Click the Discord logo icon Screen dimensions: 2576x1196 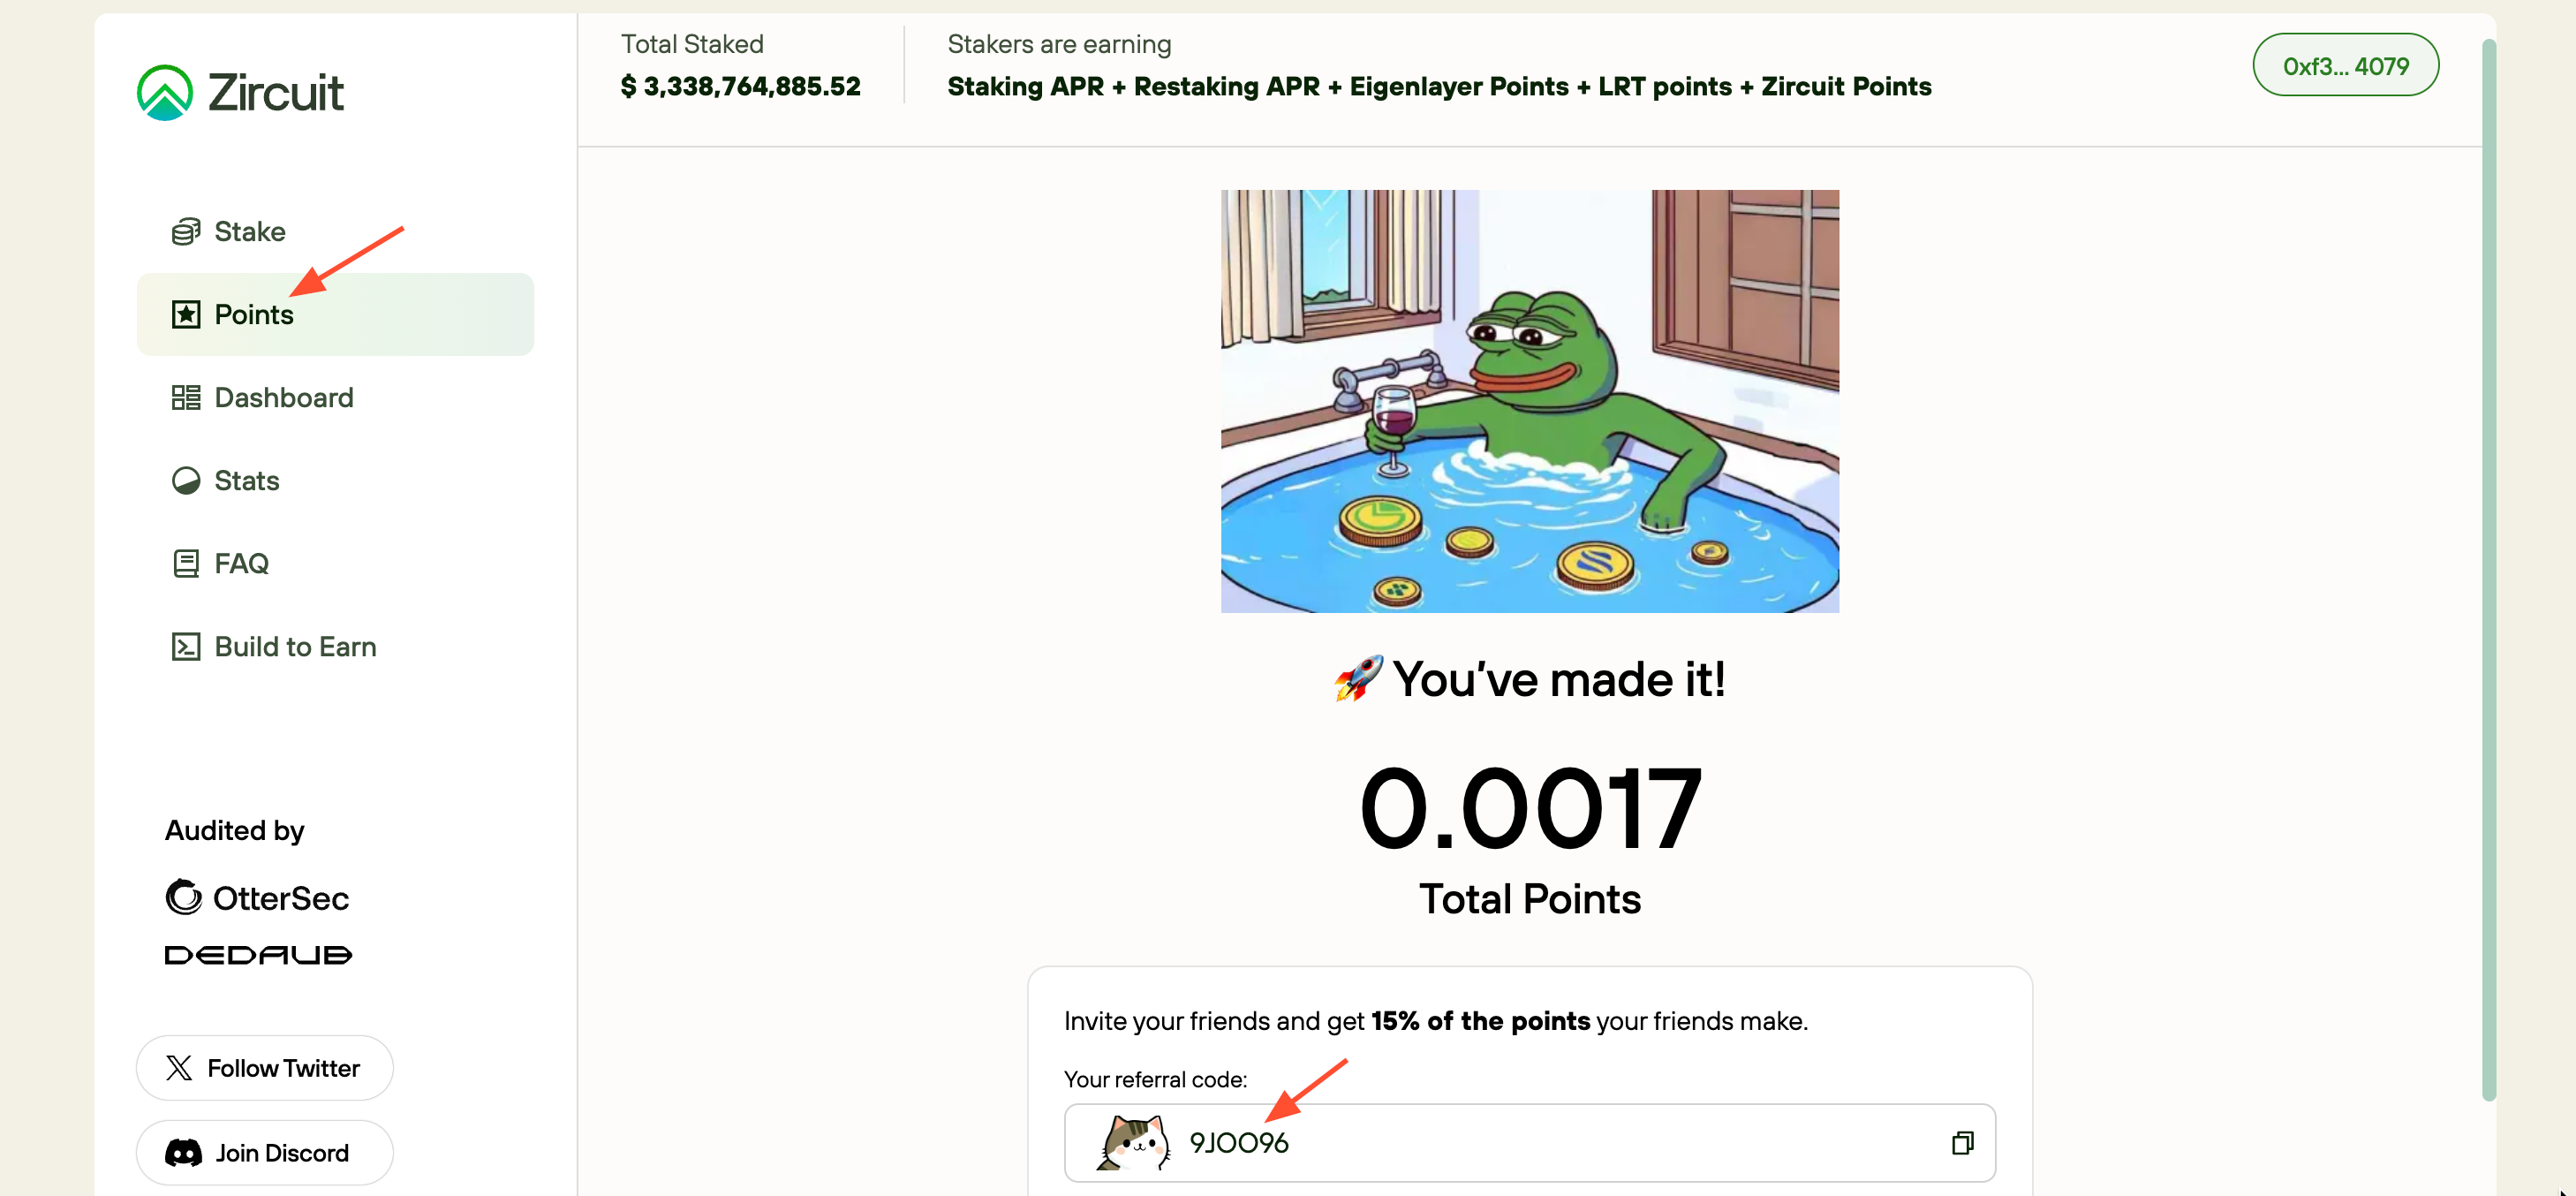click(183, 1153)
